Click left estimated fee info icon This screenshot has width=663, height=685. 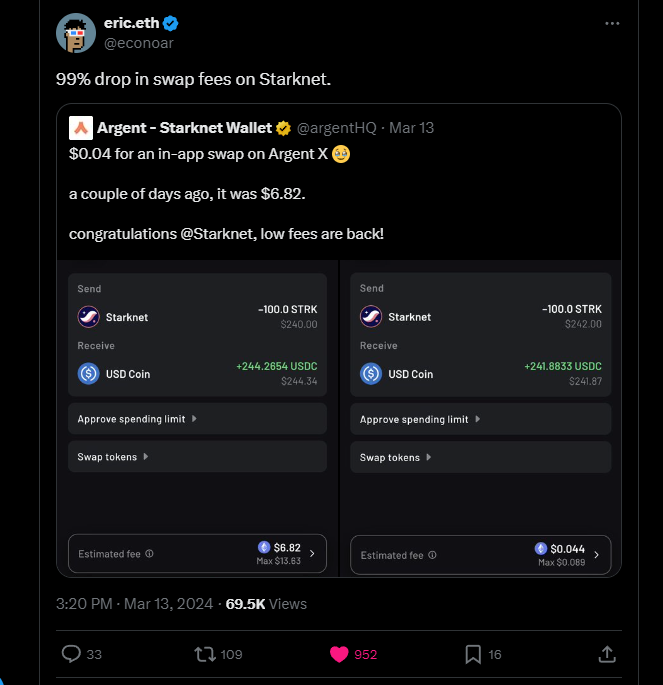pos(150,553)
